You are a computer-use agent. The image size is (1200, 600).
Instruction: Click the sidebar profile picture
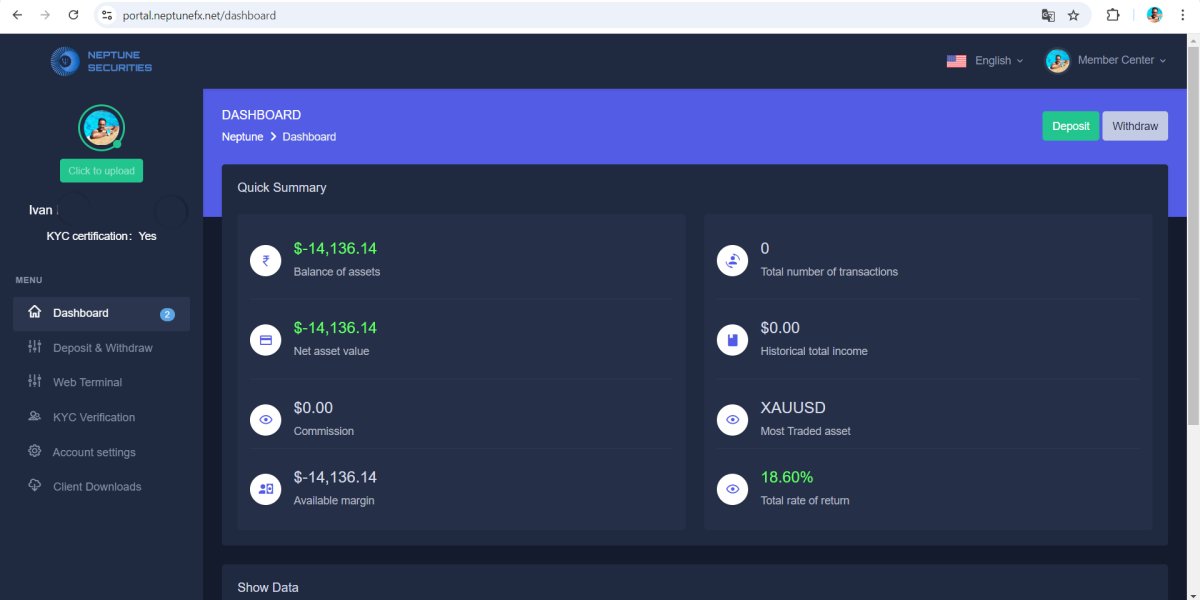[101, 128]
